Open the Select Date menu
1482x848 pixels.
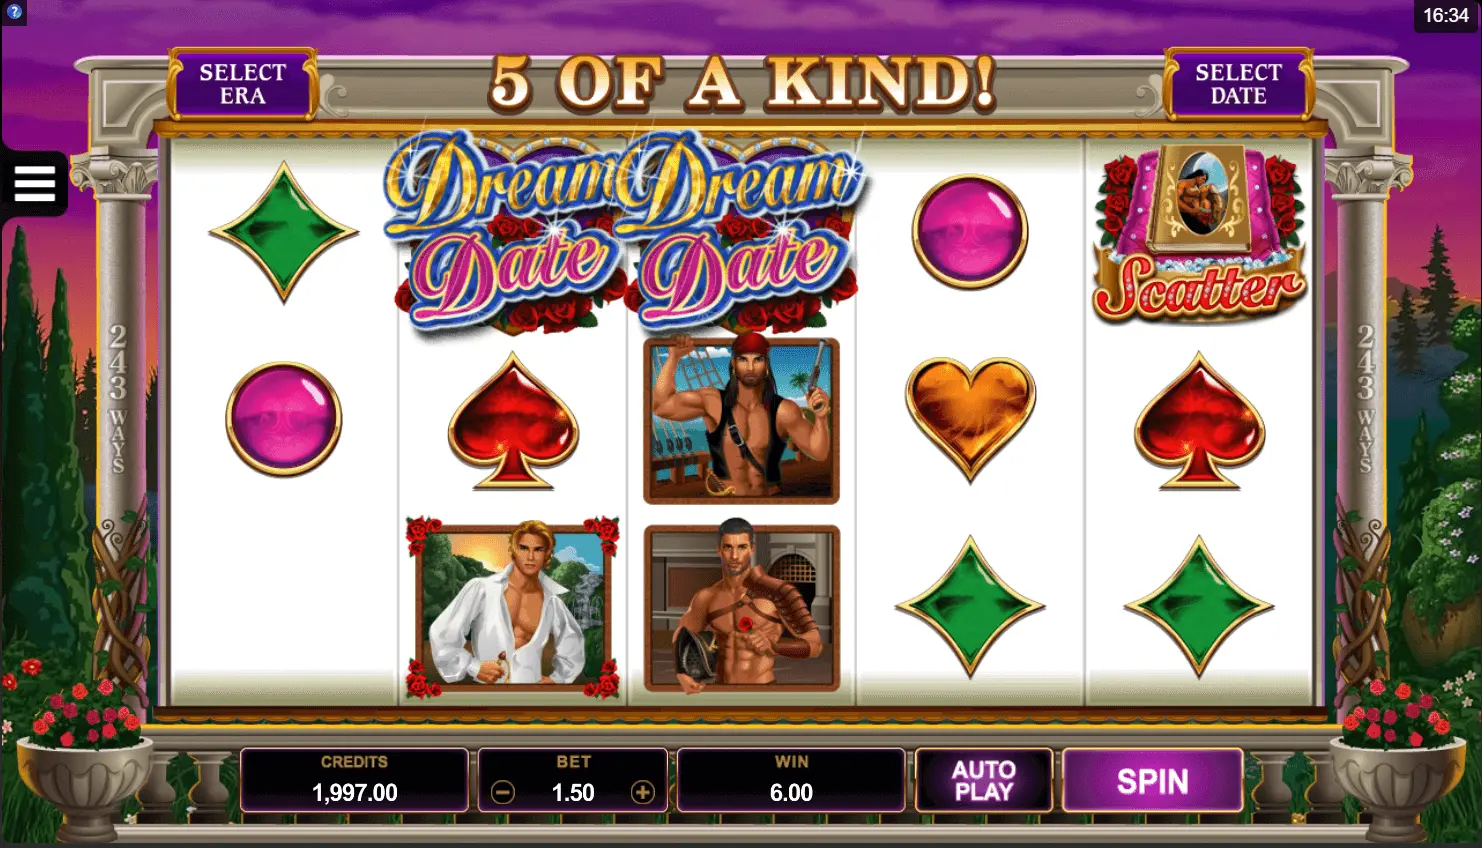coord(1238,84)
